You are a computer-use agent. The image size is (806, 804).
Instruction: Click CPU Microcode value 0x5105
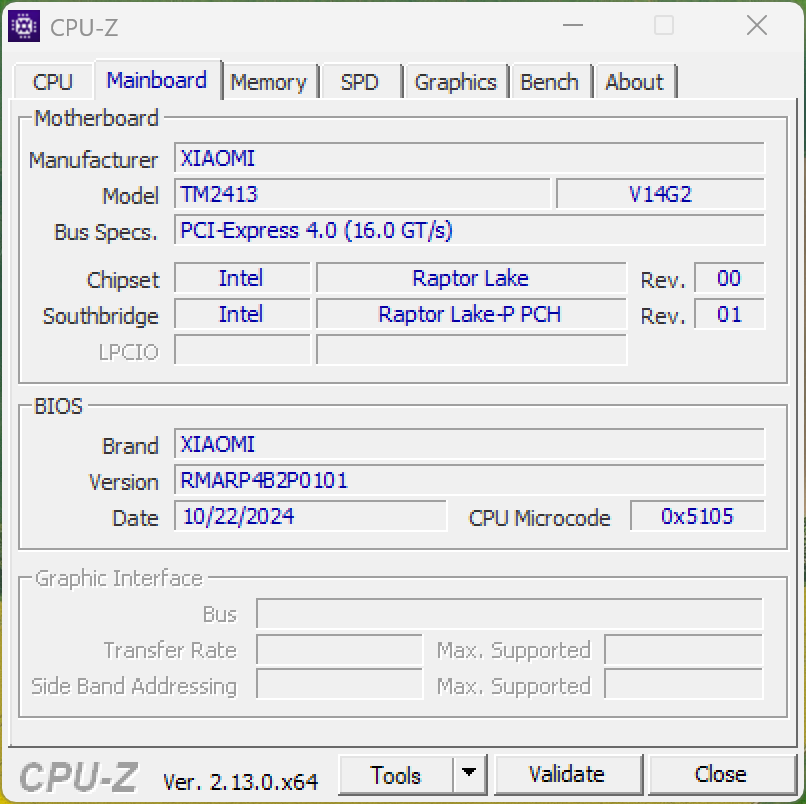698,516
